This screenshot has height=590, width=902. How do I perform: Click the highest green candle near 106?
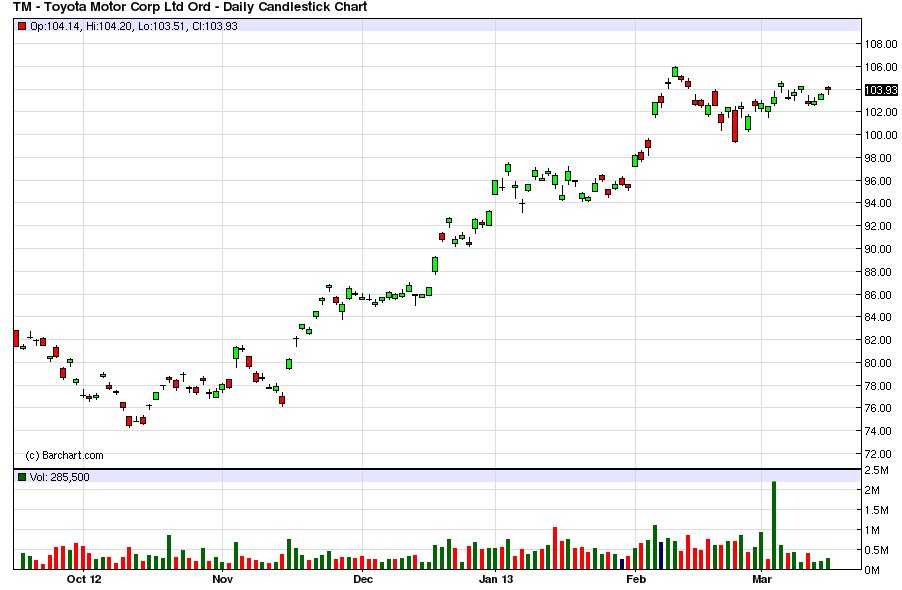point(675,72)
